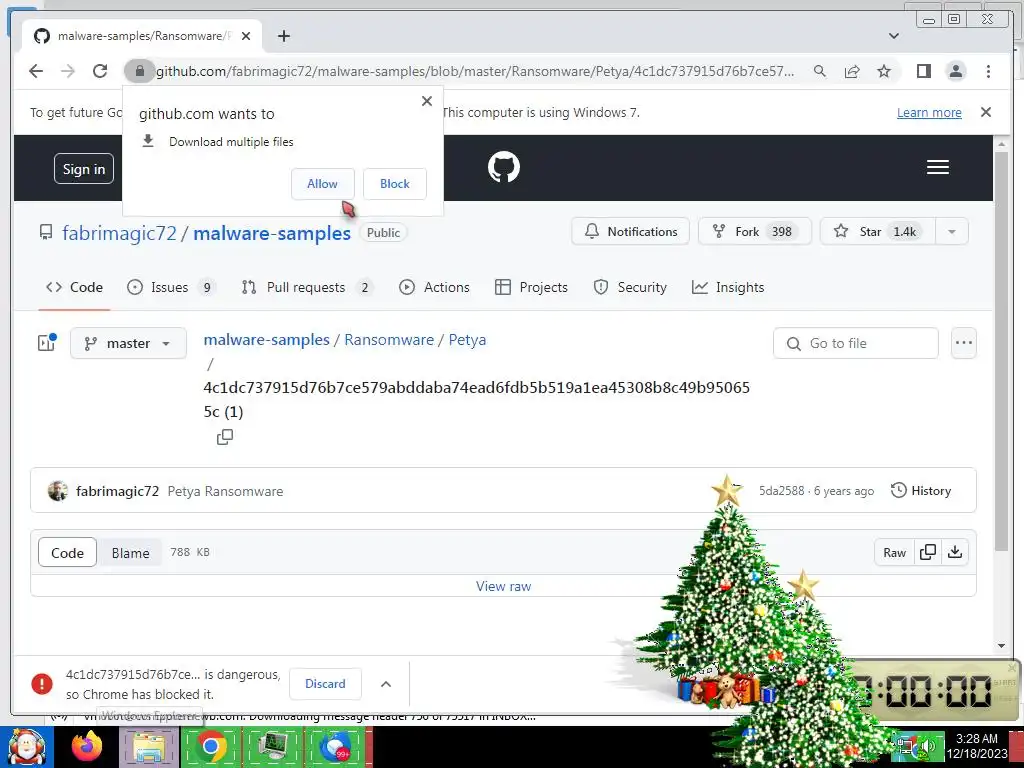The height and width of the screenshot is (768, 1024).
Task: Open the malware-samples repository link
Action: click(x=272, y=233)
